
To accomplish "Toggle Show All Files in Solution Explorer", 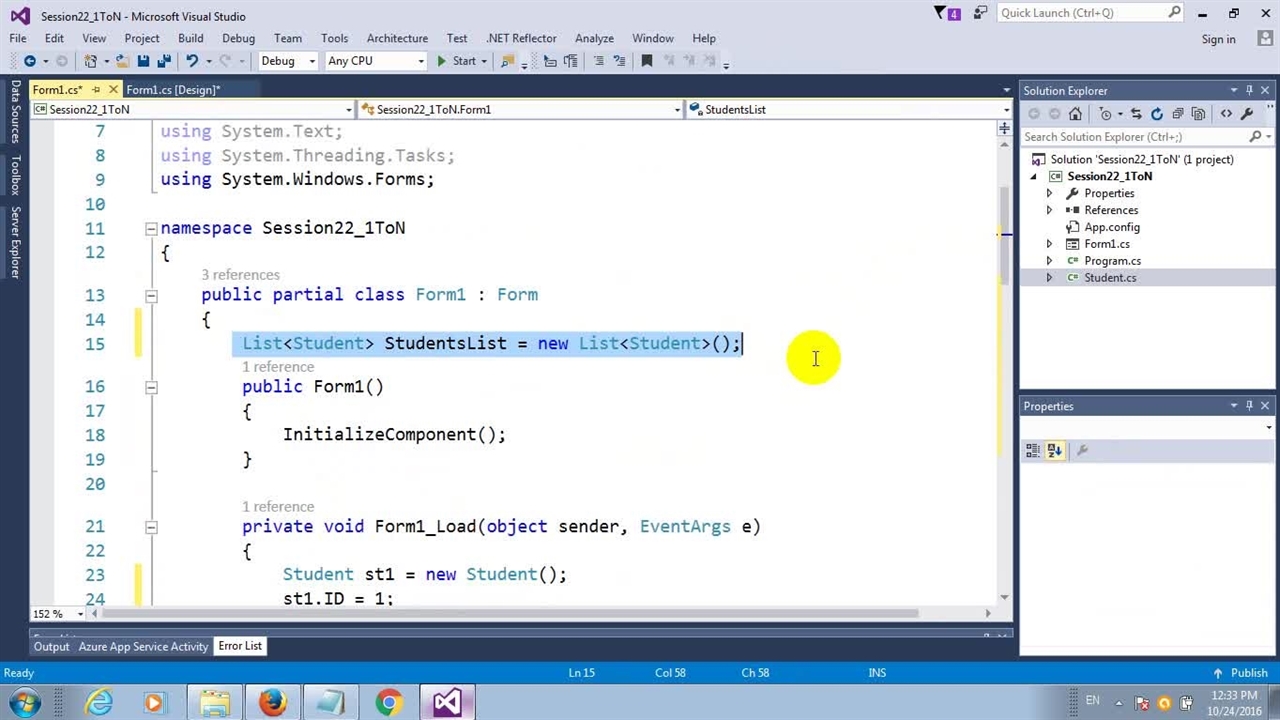I will pos(1198,114).
